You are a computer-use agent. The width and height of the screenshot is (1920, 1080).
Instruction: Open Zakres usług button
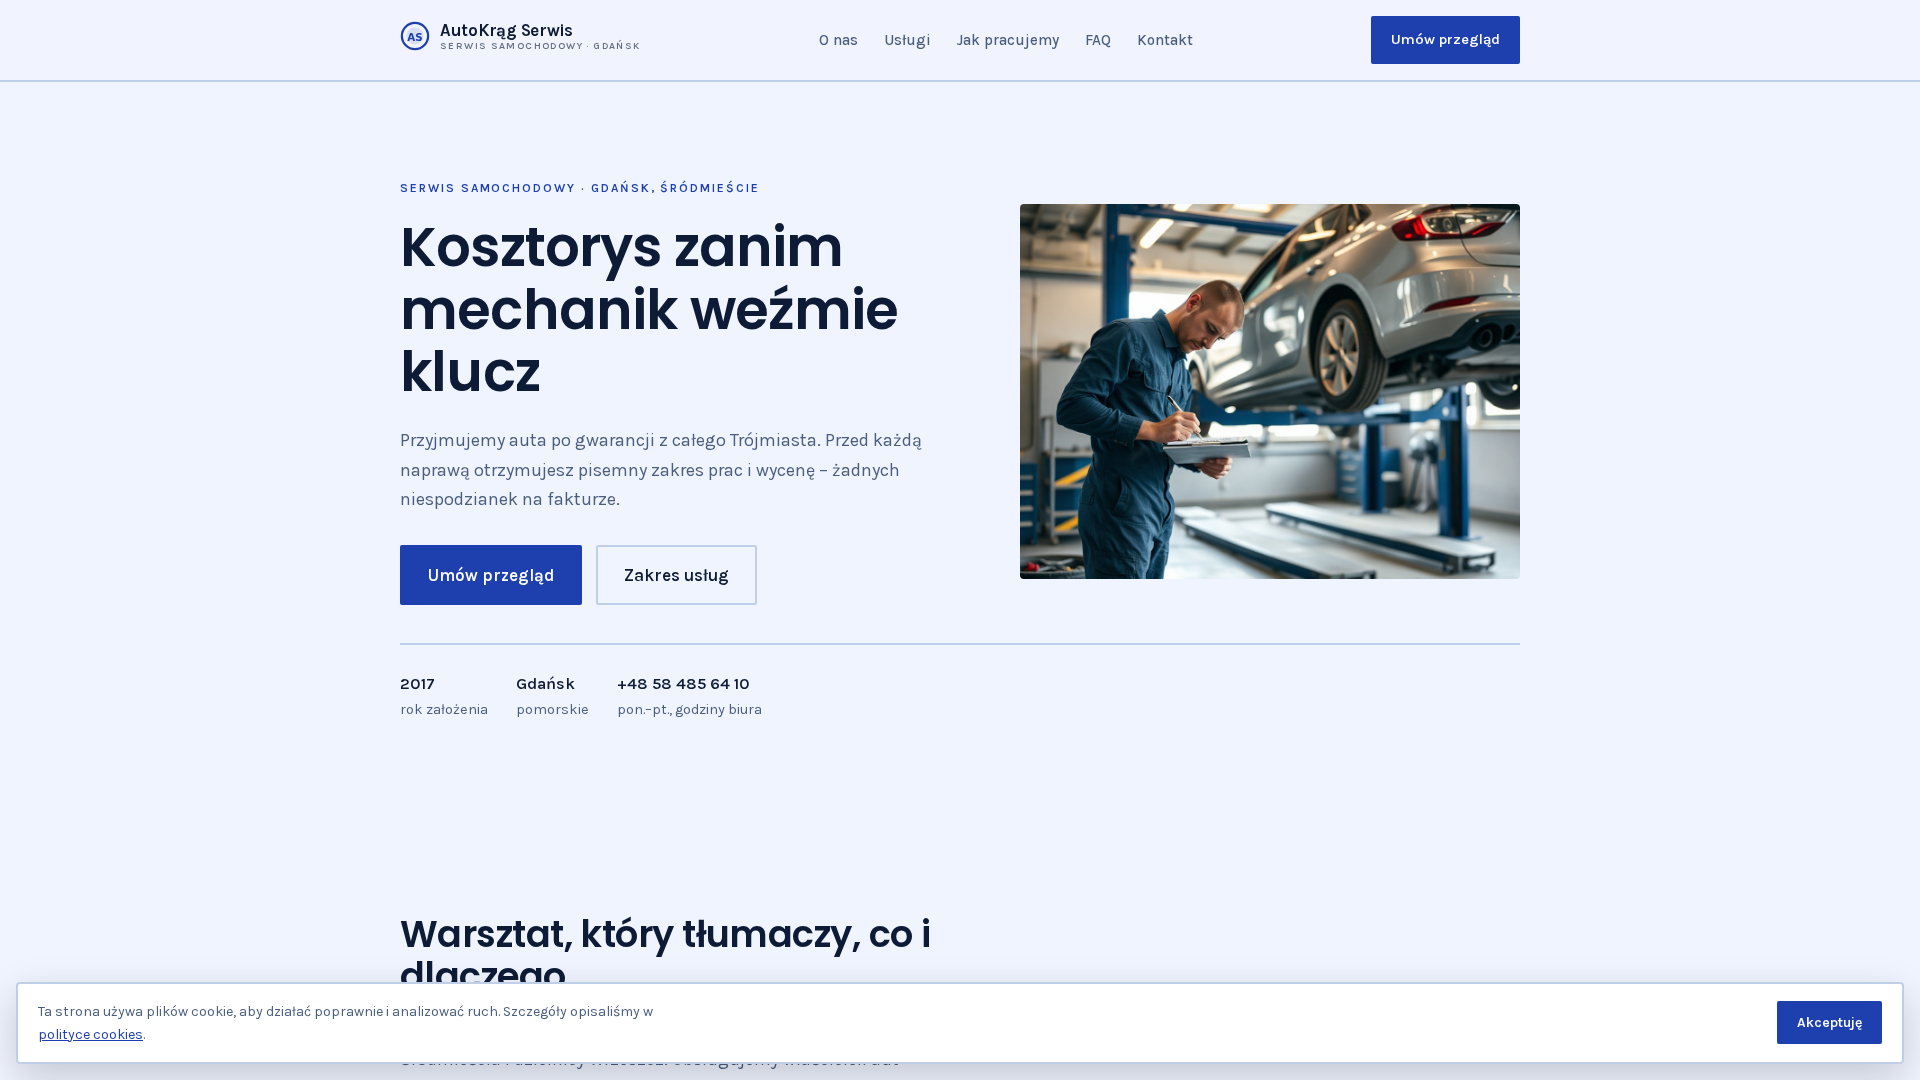(x=676, y=575)
